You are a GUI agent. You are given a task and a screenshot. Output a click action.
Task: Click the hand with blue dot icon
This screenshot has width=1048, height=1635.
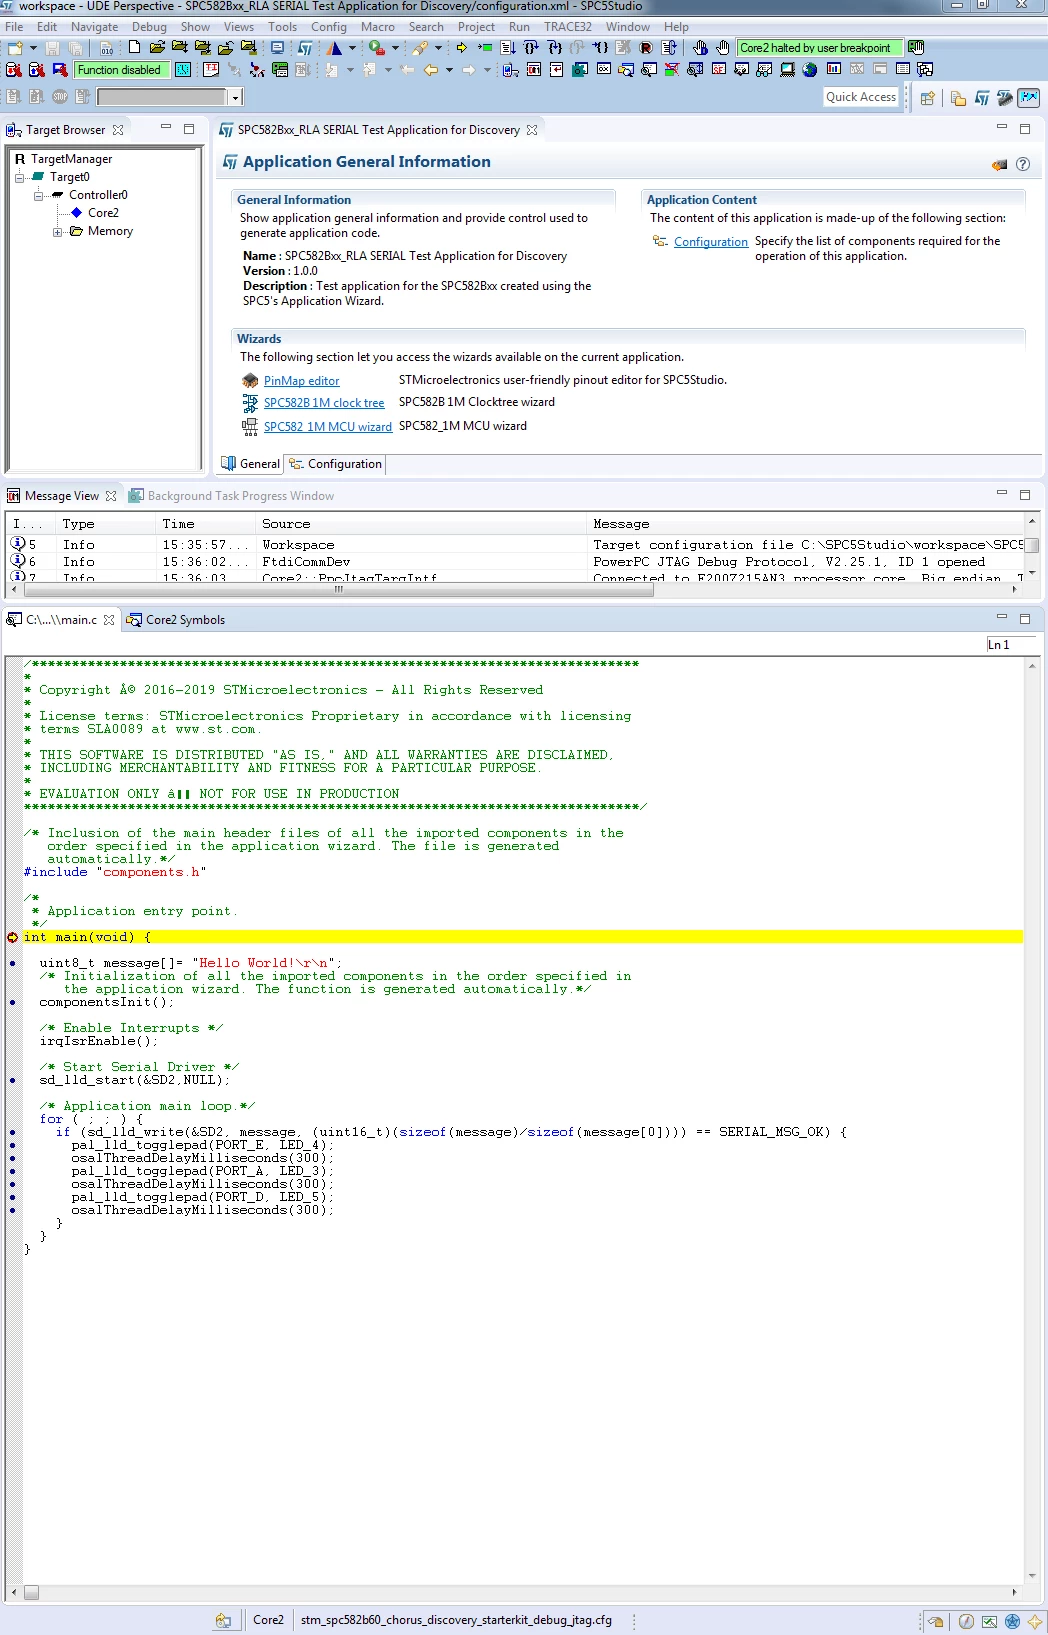pyautogui.click(x=700, y=47)
